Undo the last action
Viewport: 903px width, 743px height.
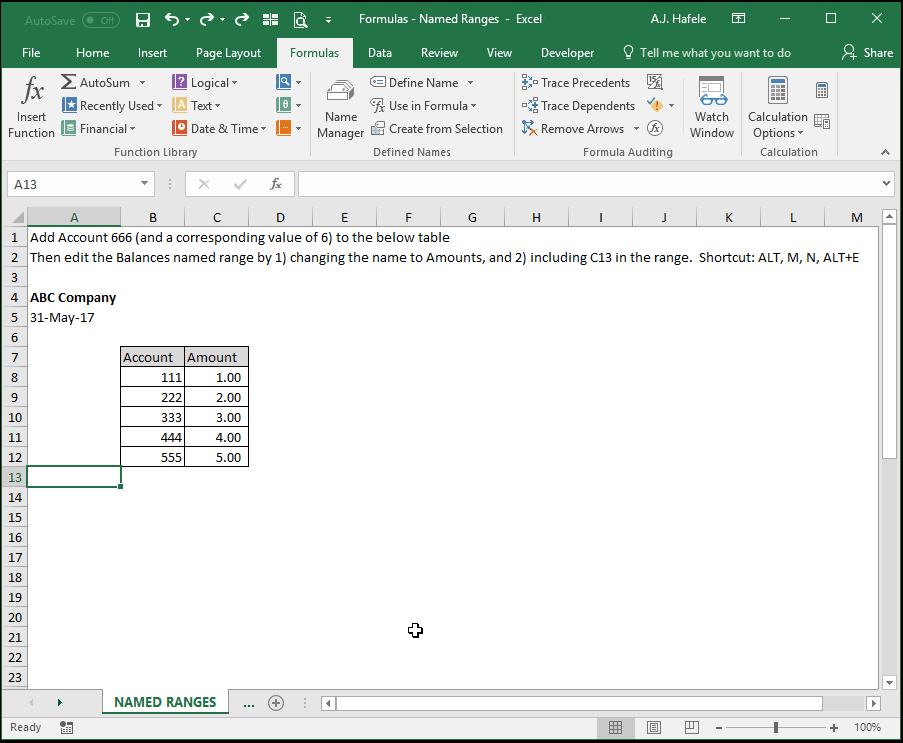click(172, 20)
